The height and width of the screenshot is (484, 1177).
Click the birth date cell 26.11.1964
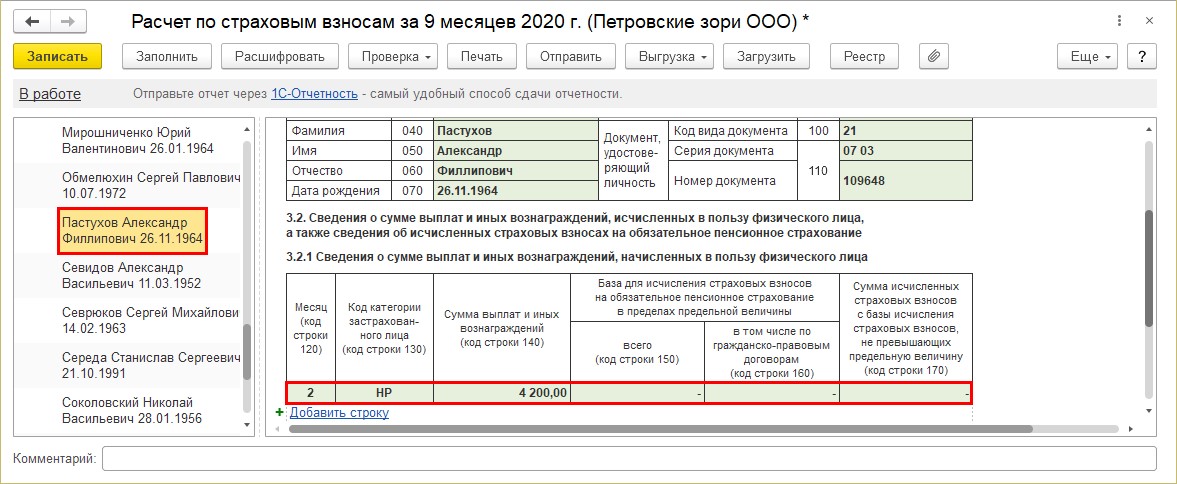point(515,191)
